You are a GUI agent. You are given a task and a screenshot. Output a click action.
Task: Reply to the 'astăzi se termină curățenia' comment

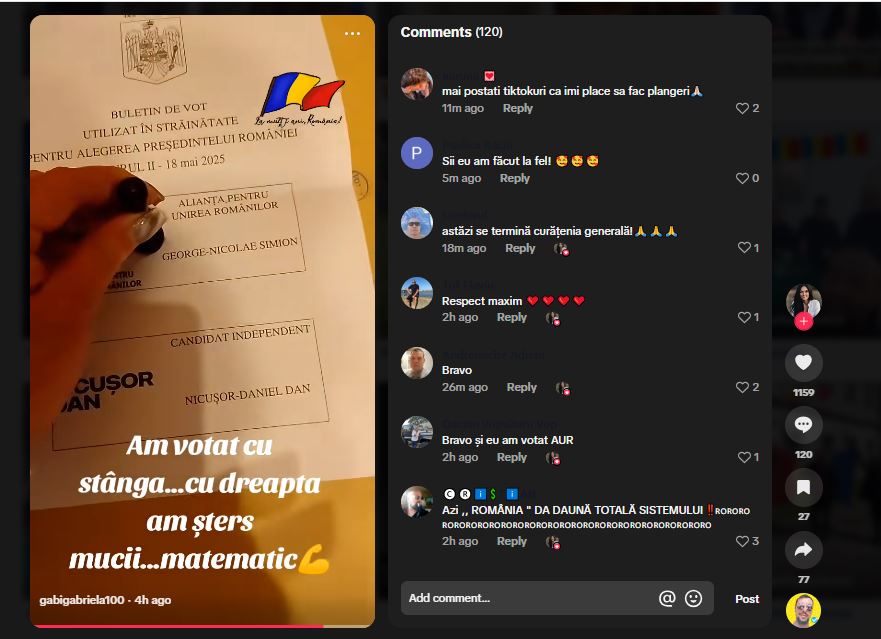(520, 248)
